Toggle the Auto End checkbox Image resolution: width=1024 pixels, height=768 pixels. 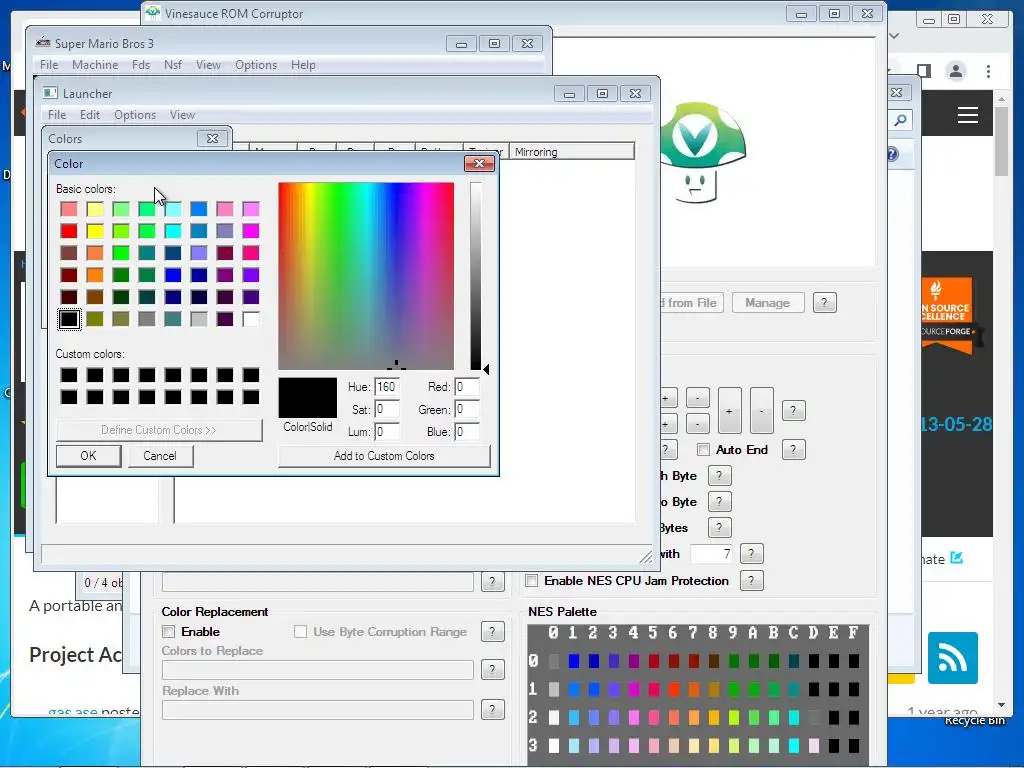(x=703, y=449)
